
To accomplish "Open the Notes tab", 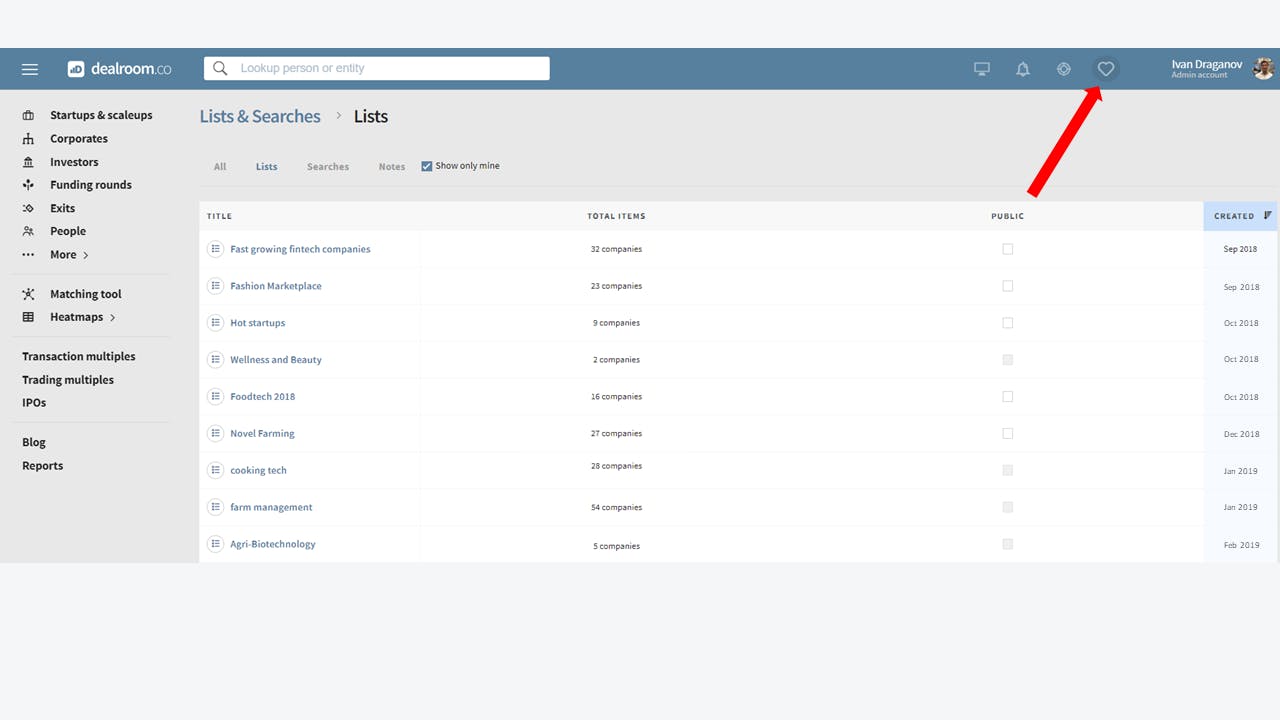I will coord(391,166).
